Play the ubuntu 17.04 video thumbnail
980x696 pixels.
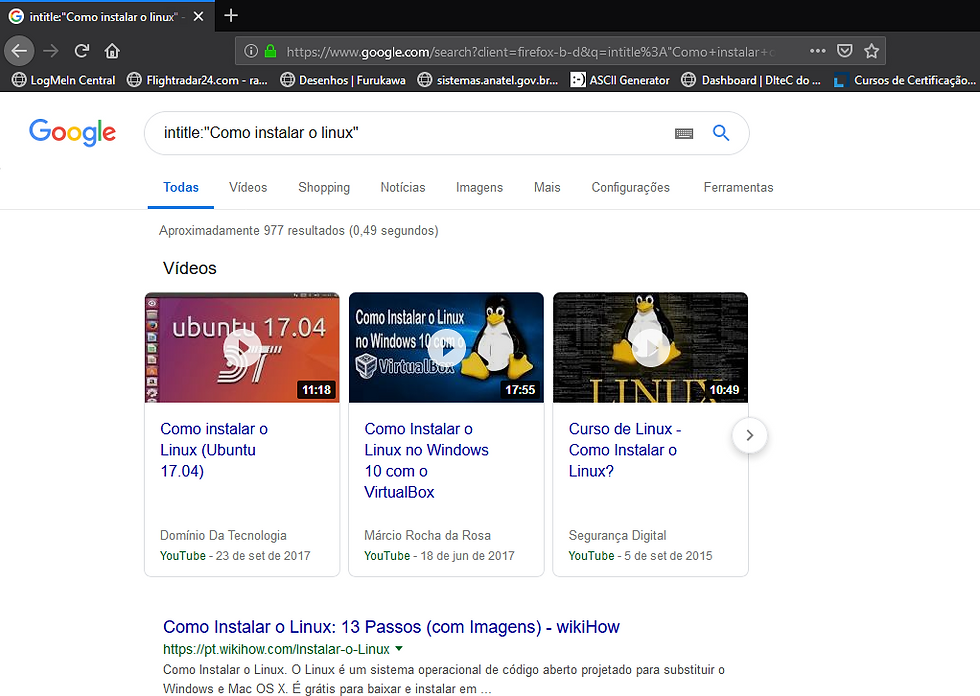pyautogui.click(x=242, y=347)
